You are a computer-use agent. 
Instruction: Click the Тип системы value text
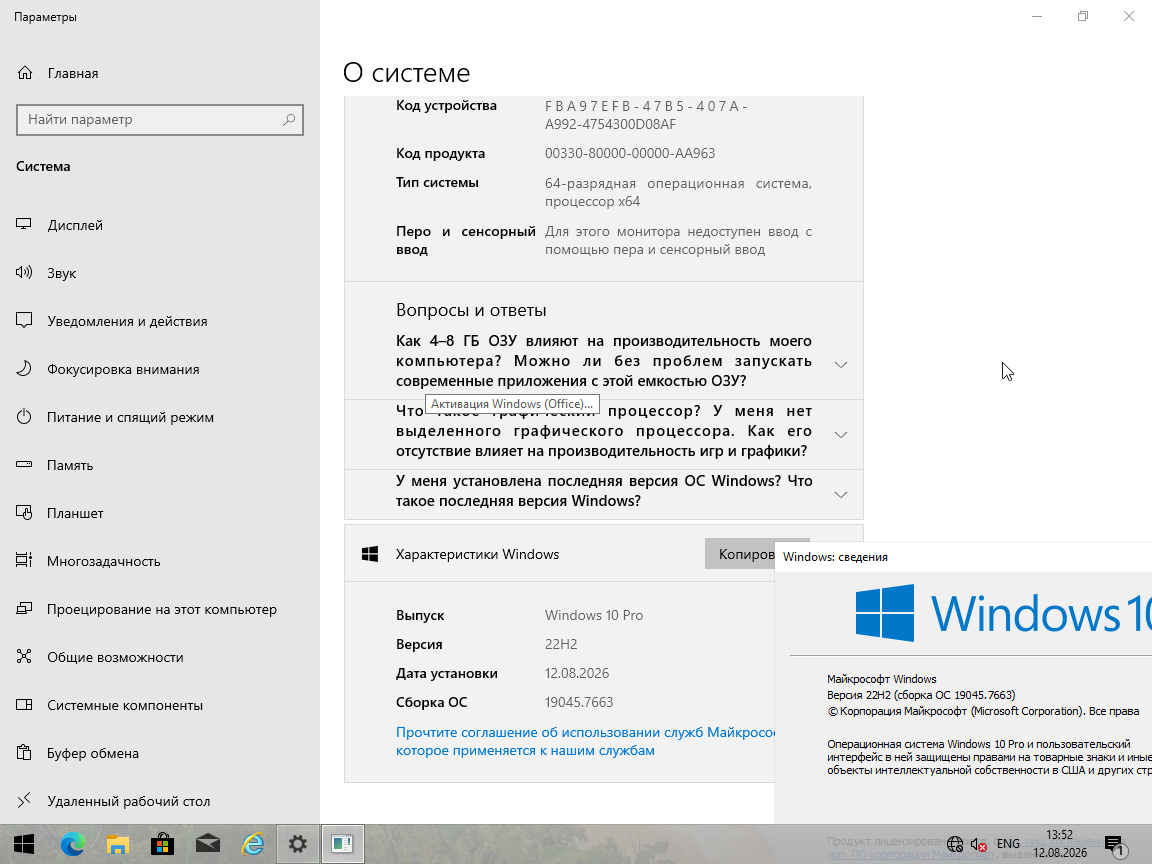pyautogui.click(x=678, y=192)
